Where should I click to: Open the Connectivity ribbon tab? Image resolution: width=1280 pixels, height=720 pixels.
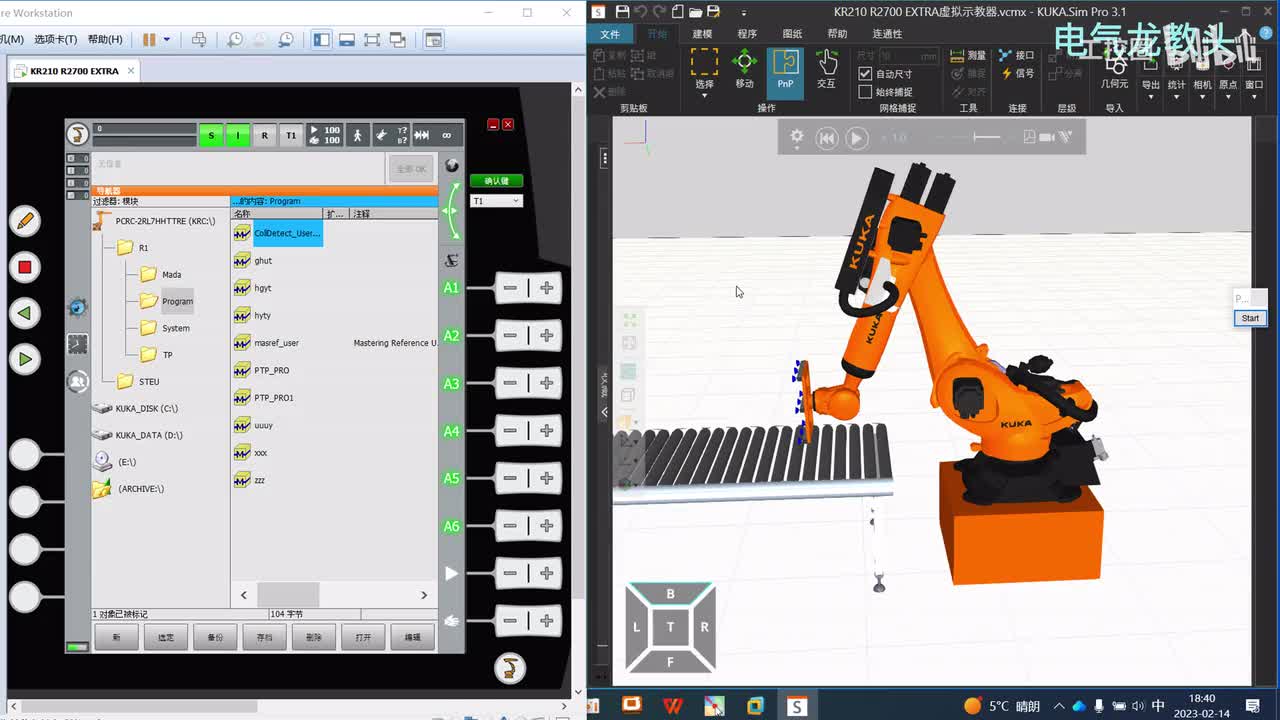coord(887,34)
